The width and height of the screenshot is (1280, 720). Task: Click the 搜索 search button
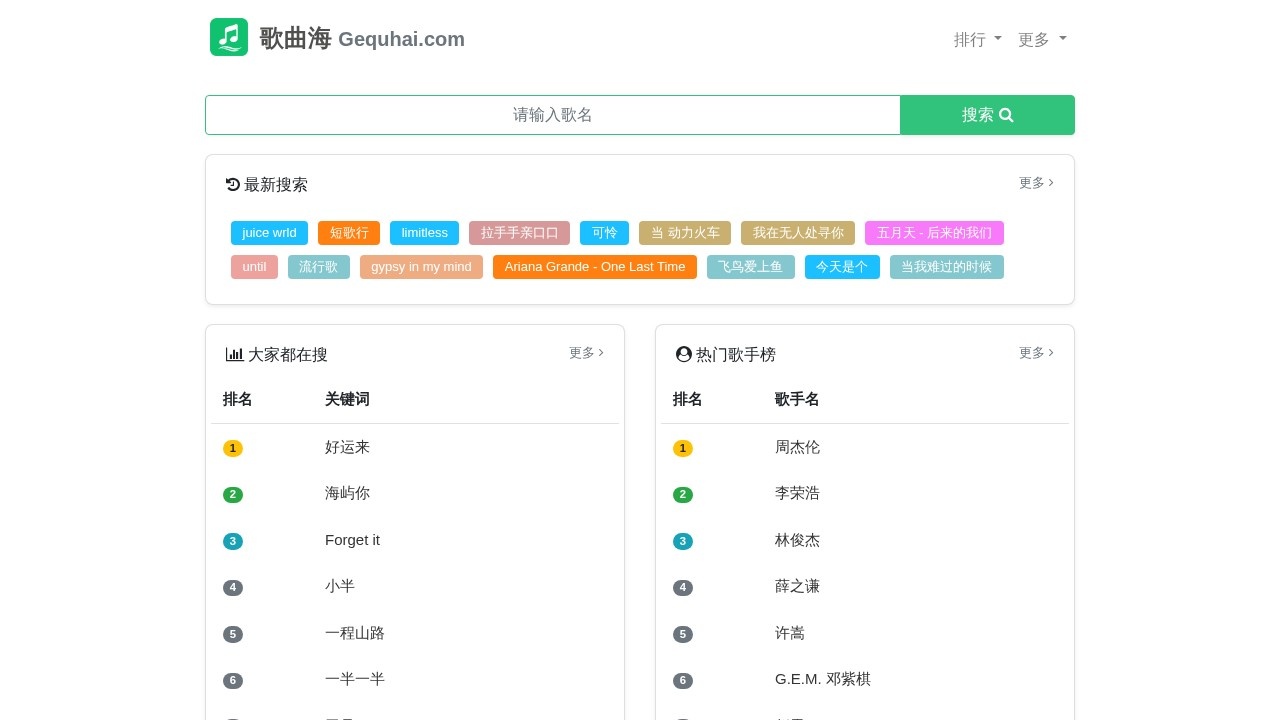tap(987, 115)
